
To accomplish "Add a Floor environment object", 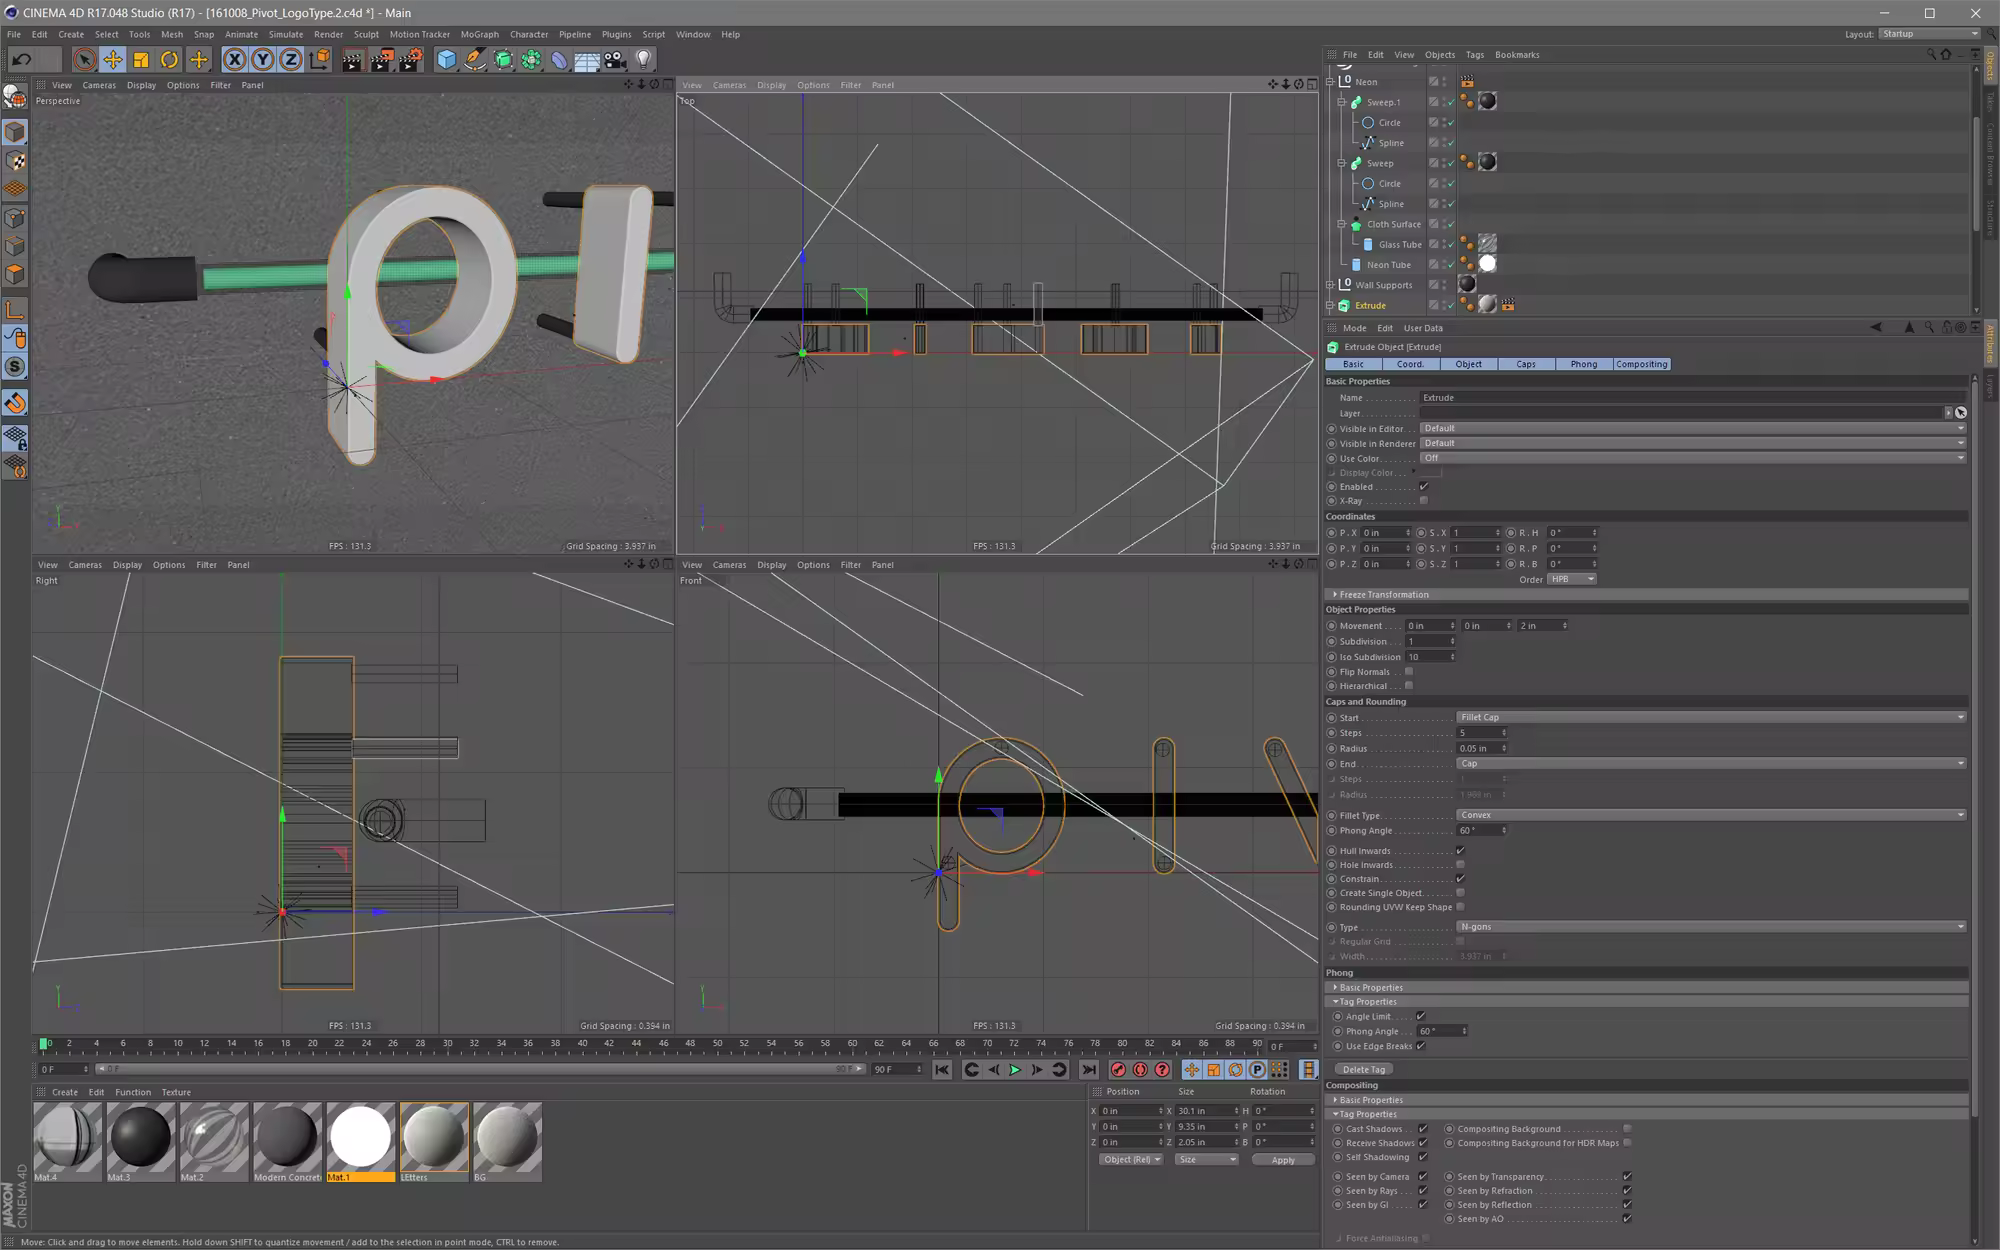I will click(587, 60).
